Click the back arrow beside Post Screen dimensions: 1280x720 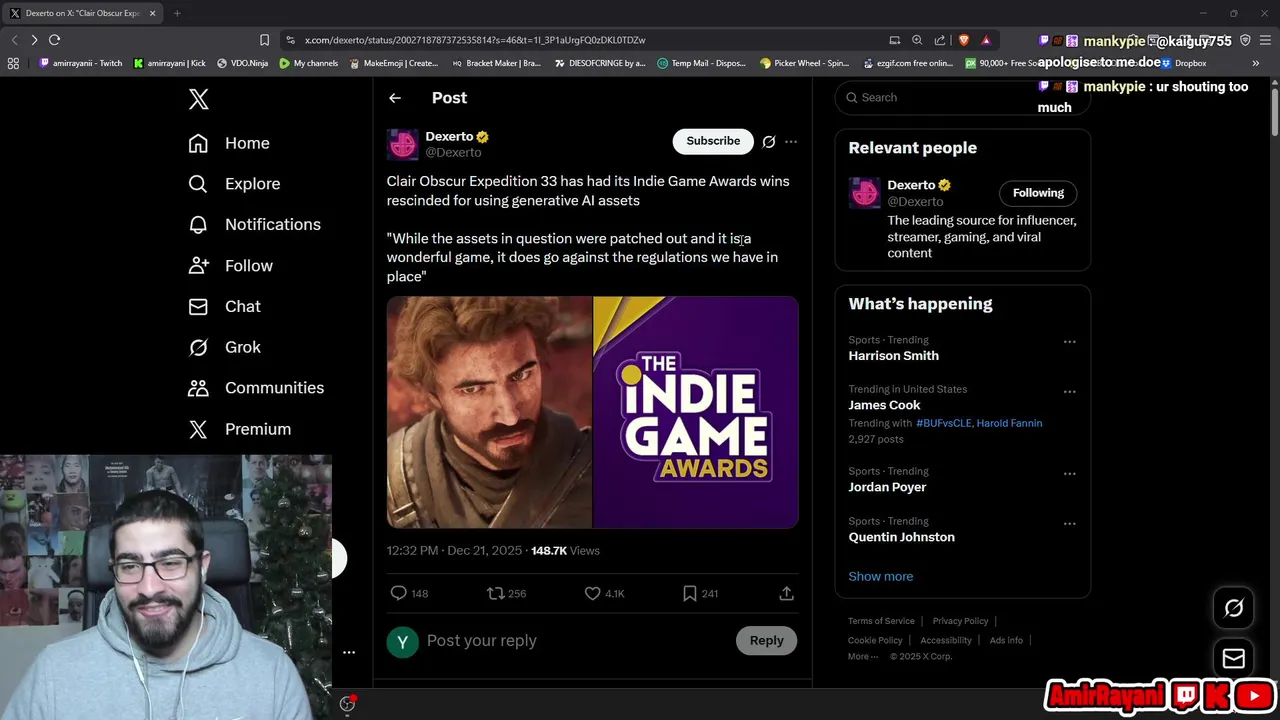pyautogui.click(x=395, y=98)
